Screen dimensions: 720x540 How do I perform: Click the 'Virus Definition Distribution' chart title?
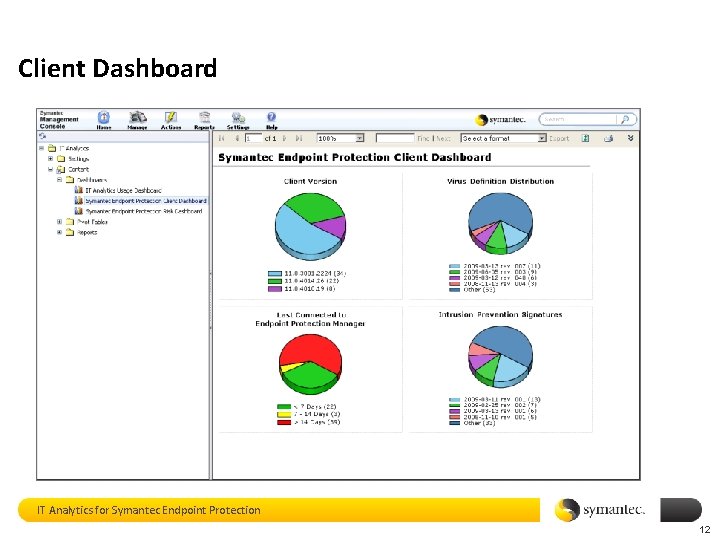(501, 181)
